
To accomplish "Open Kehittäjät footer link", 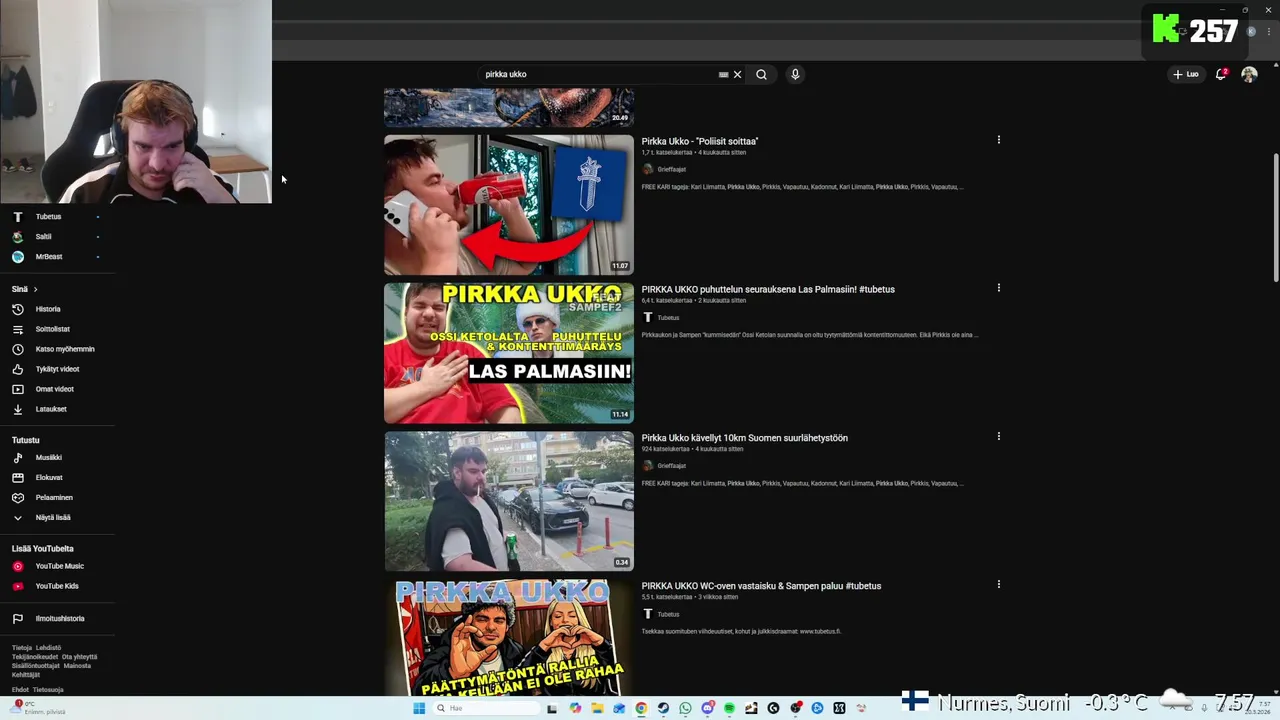I will (x=26, y=675).
